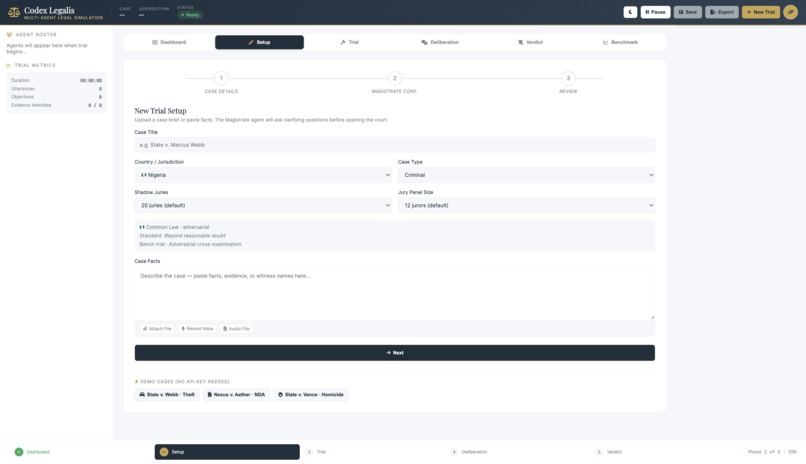Image resolution: width=806 pixels, height=464 pixels.
Task: Export the trial data
Action: (722, 12)
